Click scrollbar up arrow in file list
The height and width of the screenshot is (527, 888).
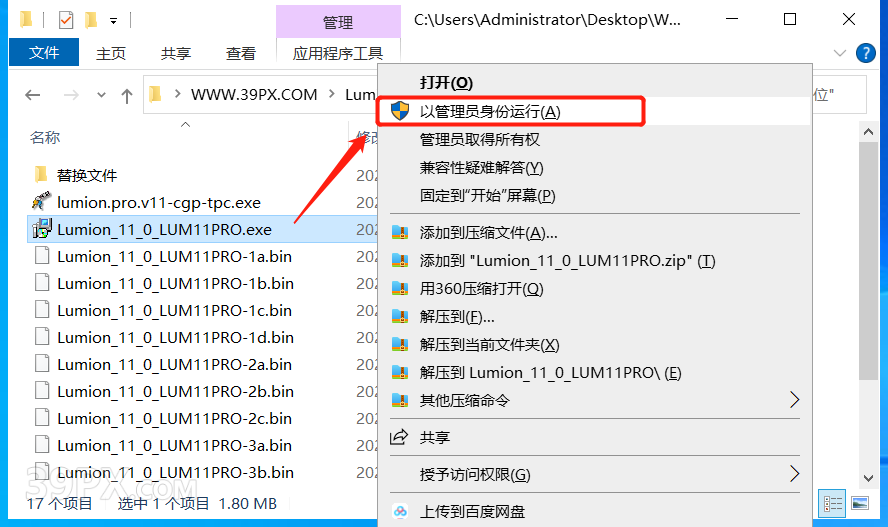coord(868,132)
